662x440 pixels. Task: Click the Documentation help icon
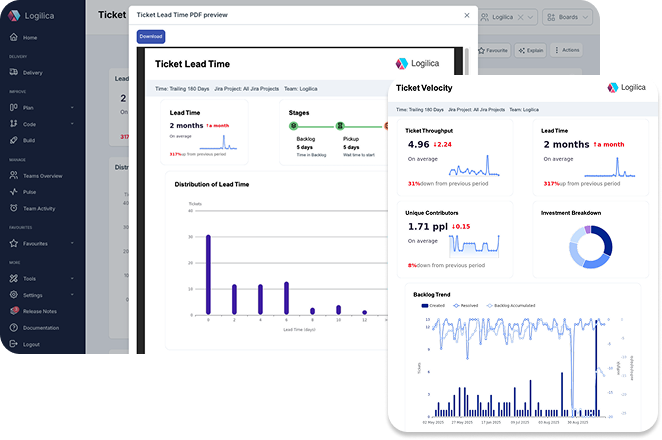tap(14, 327)
